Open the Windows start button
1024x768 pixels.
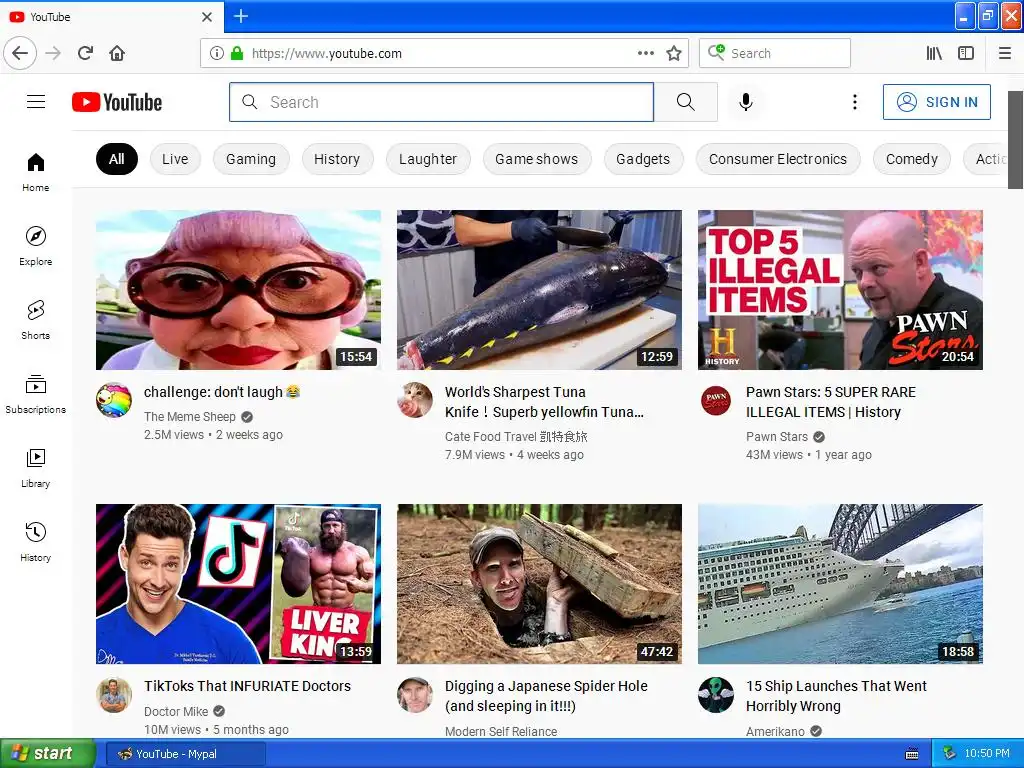pyautogui.click(x=47, y=754)
